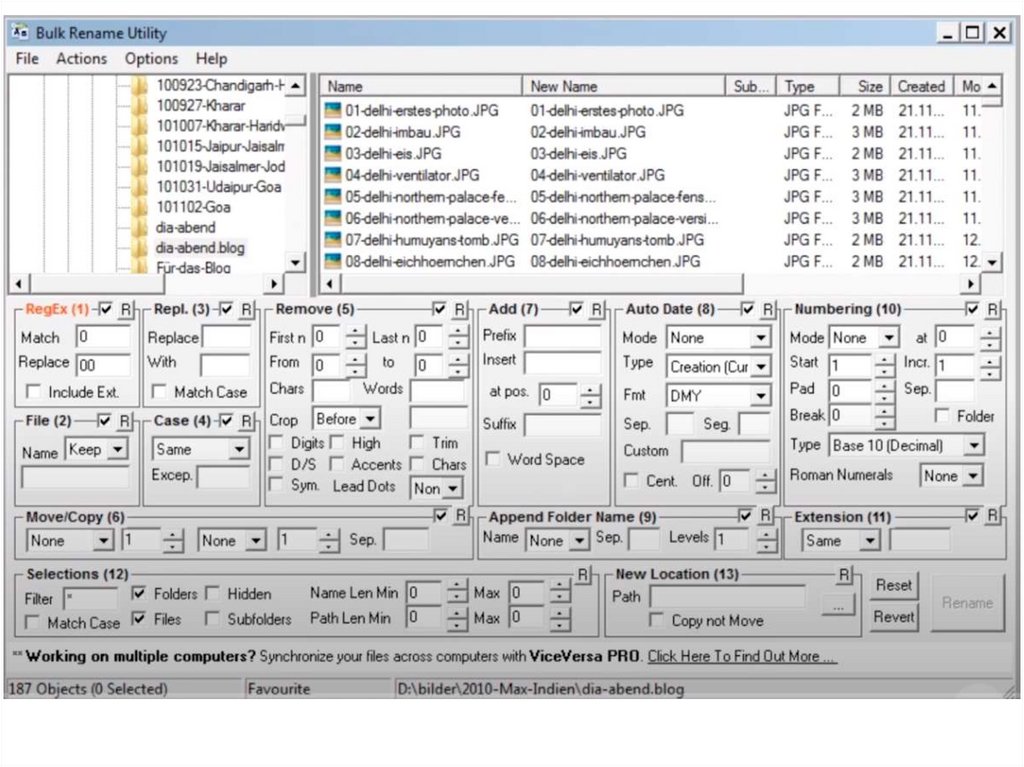
Task: Click the browse button next to Path field
Action: pos(837,604)
